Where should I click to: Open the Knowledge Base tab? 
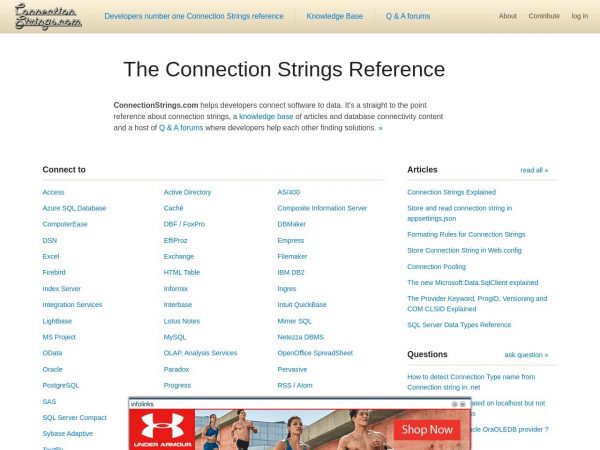[x=335, y=16]
